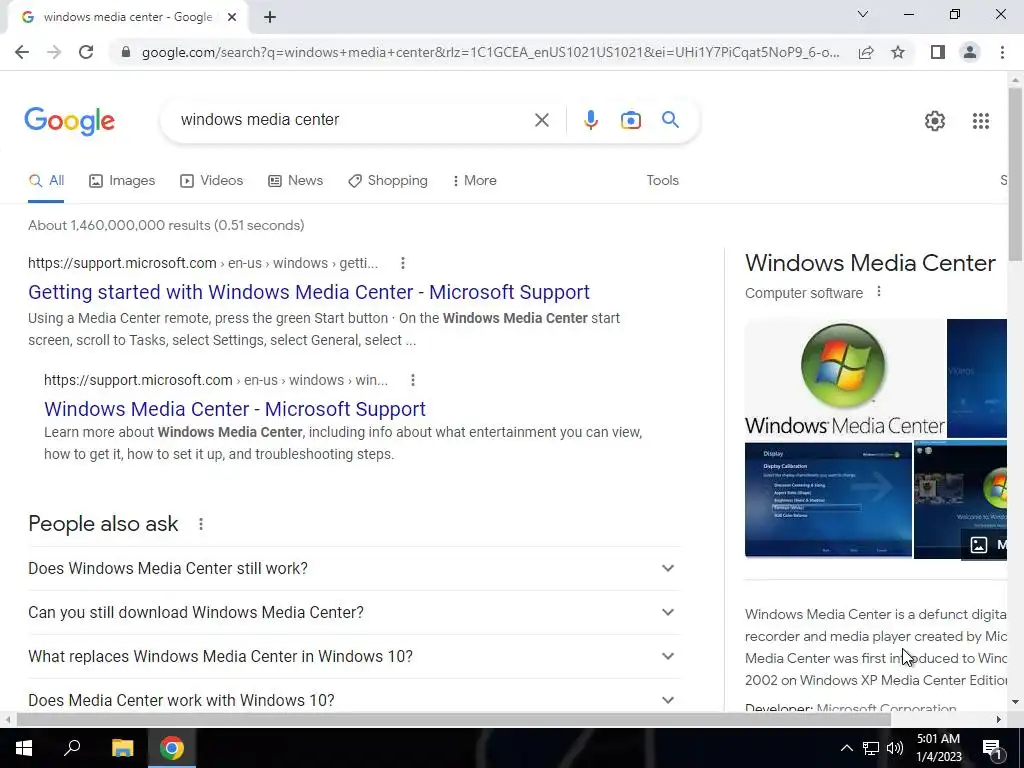Click the padlock site info icon
The image size is (1024, 768).
tap(125, 52)
